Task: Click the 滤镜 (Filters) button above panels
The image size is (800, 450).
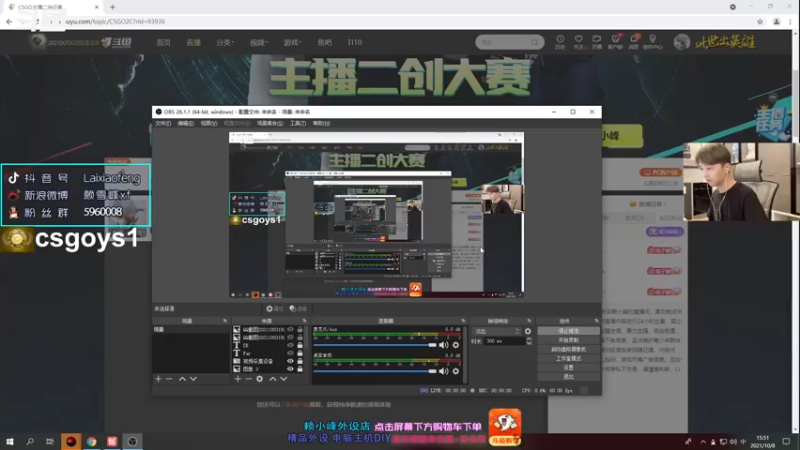Action: (298, 309)
